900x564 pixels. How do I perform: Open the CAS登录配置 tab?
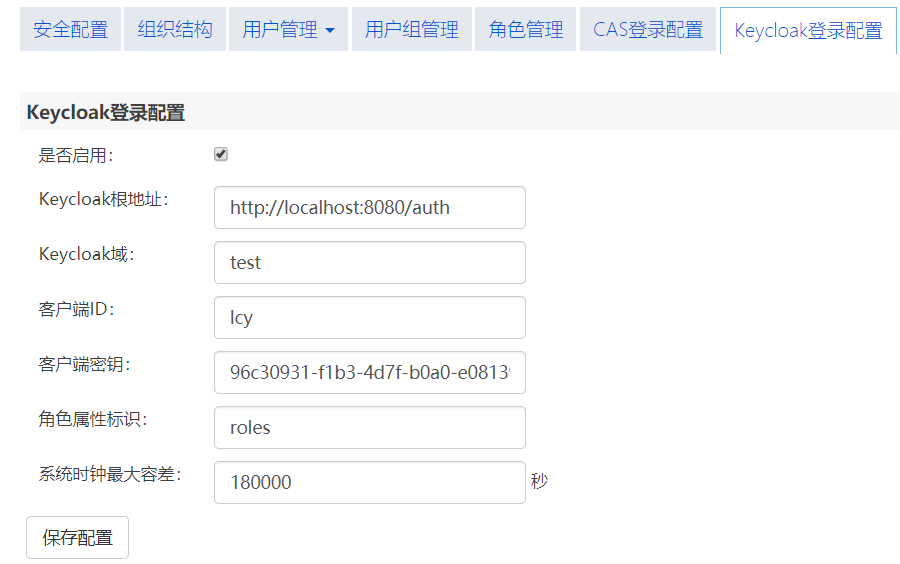tap(648, 30)
